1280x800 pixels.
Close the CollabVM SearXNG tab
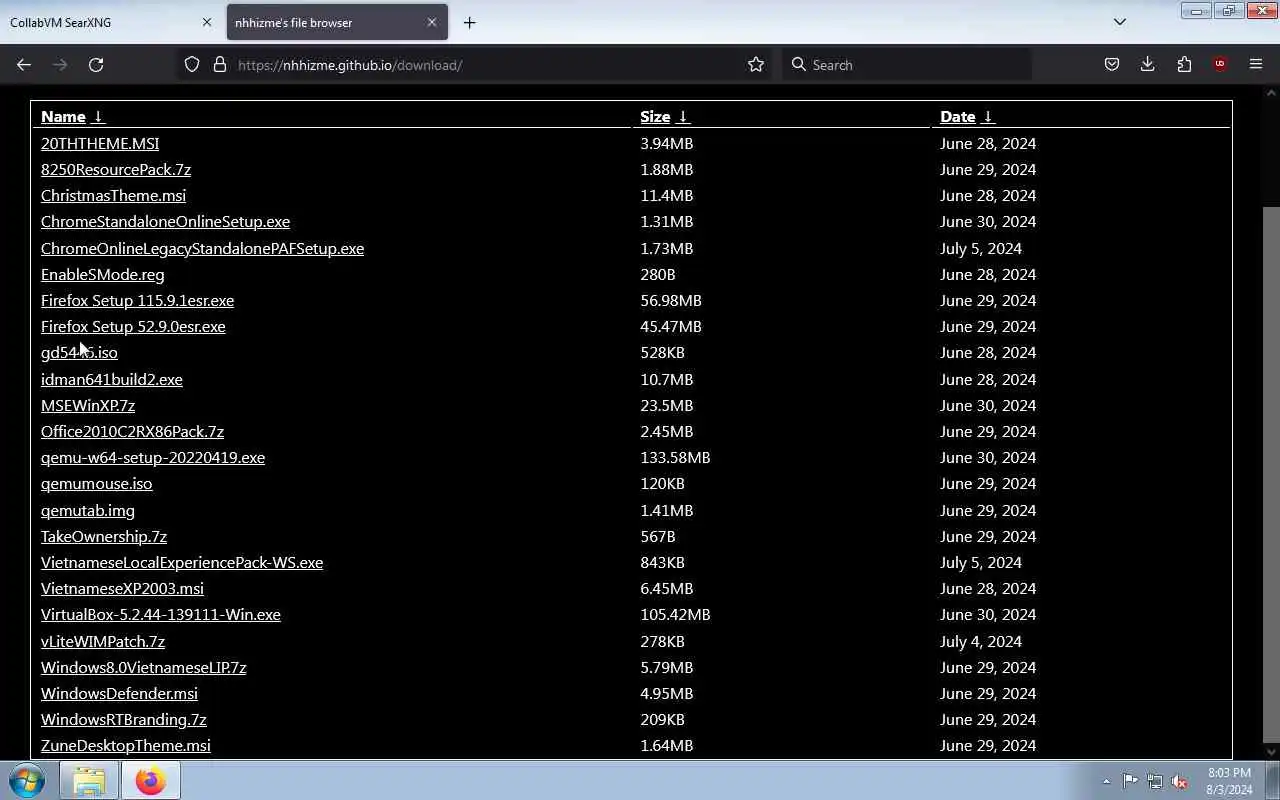coord(207,22)
